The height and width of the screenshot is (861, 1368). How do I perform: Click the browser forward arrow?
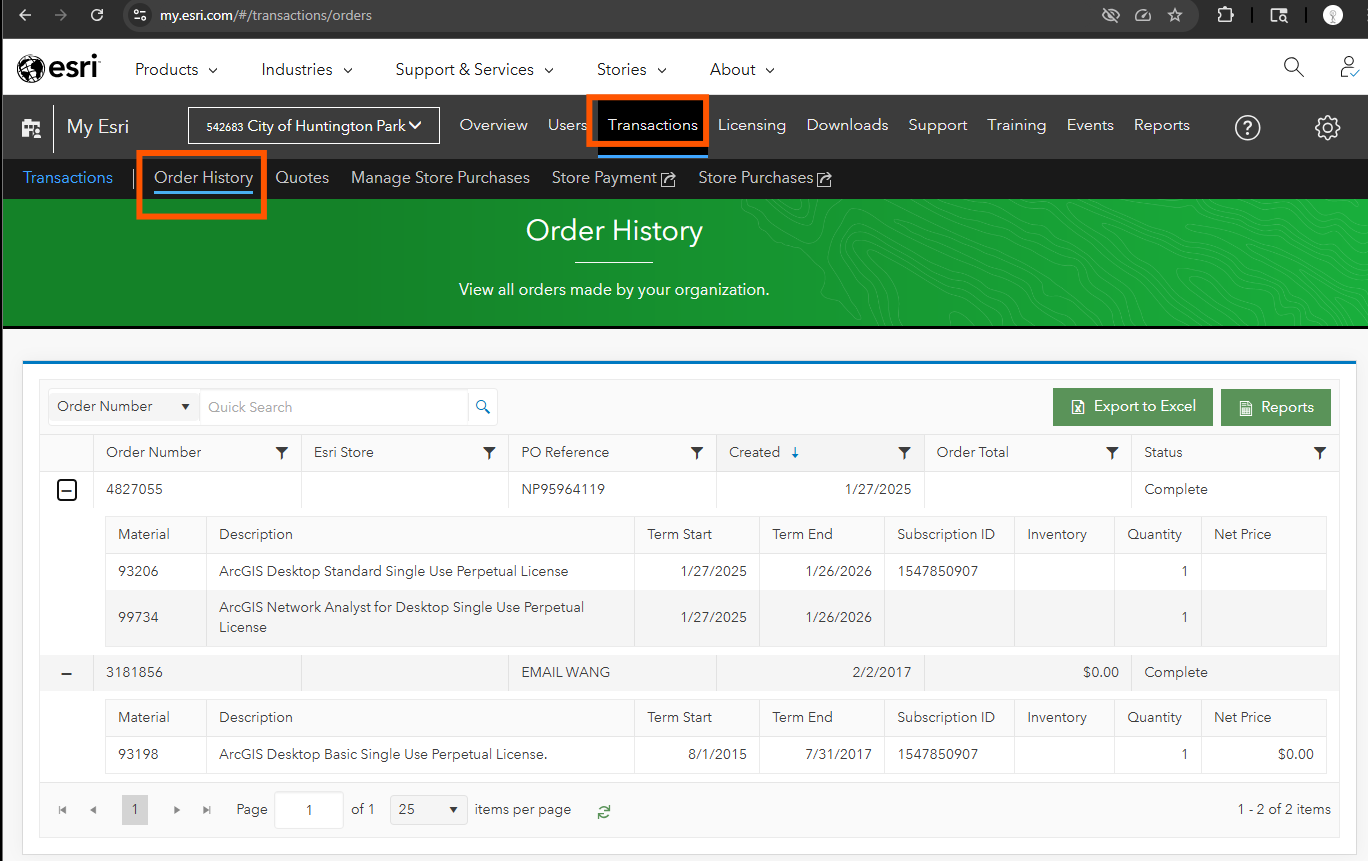pos(60,15)
